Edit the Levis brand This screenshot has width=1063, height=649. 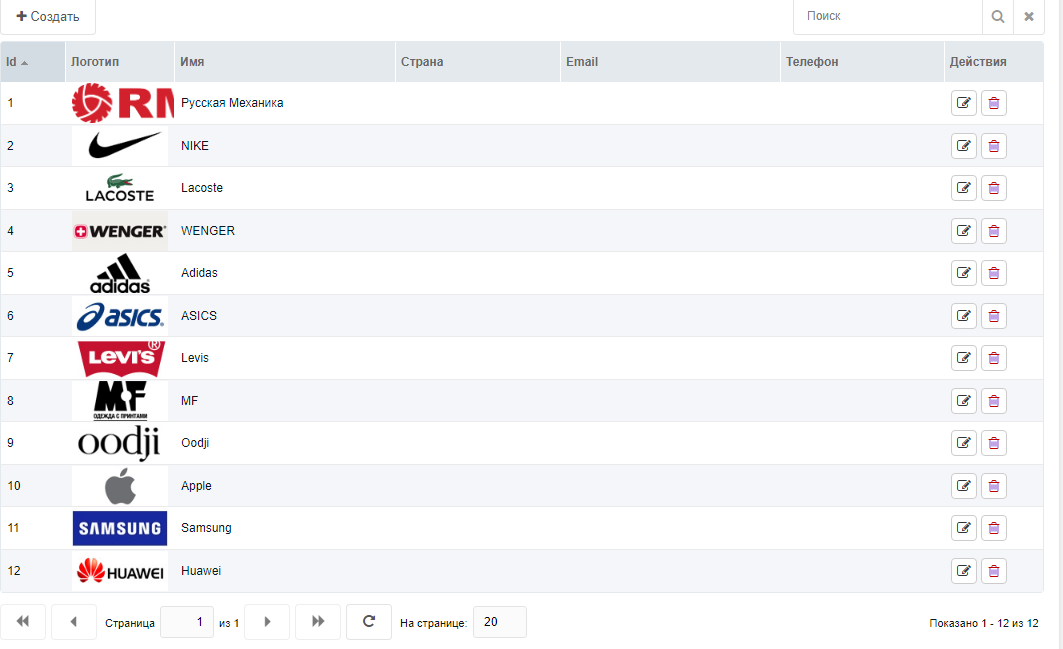pos(963,358)
